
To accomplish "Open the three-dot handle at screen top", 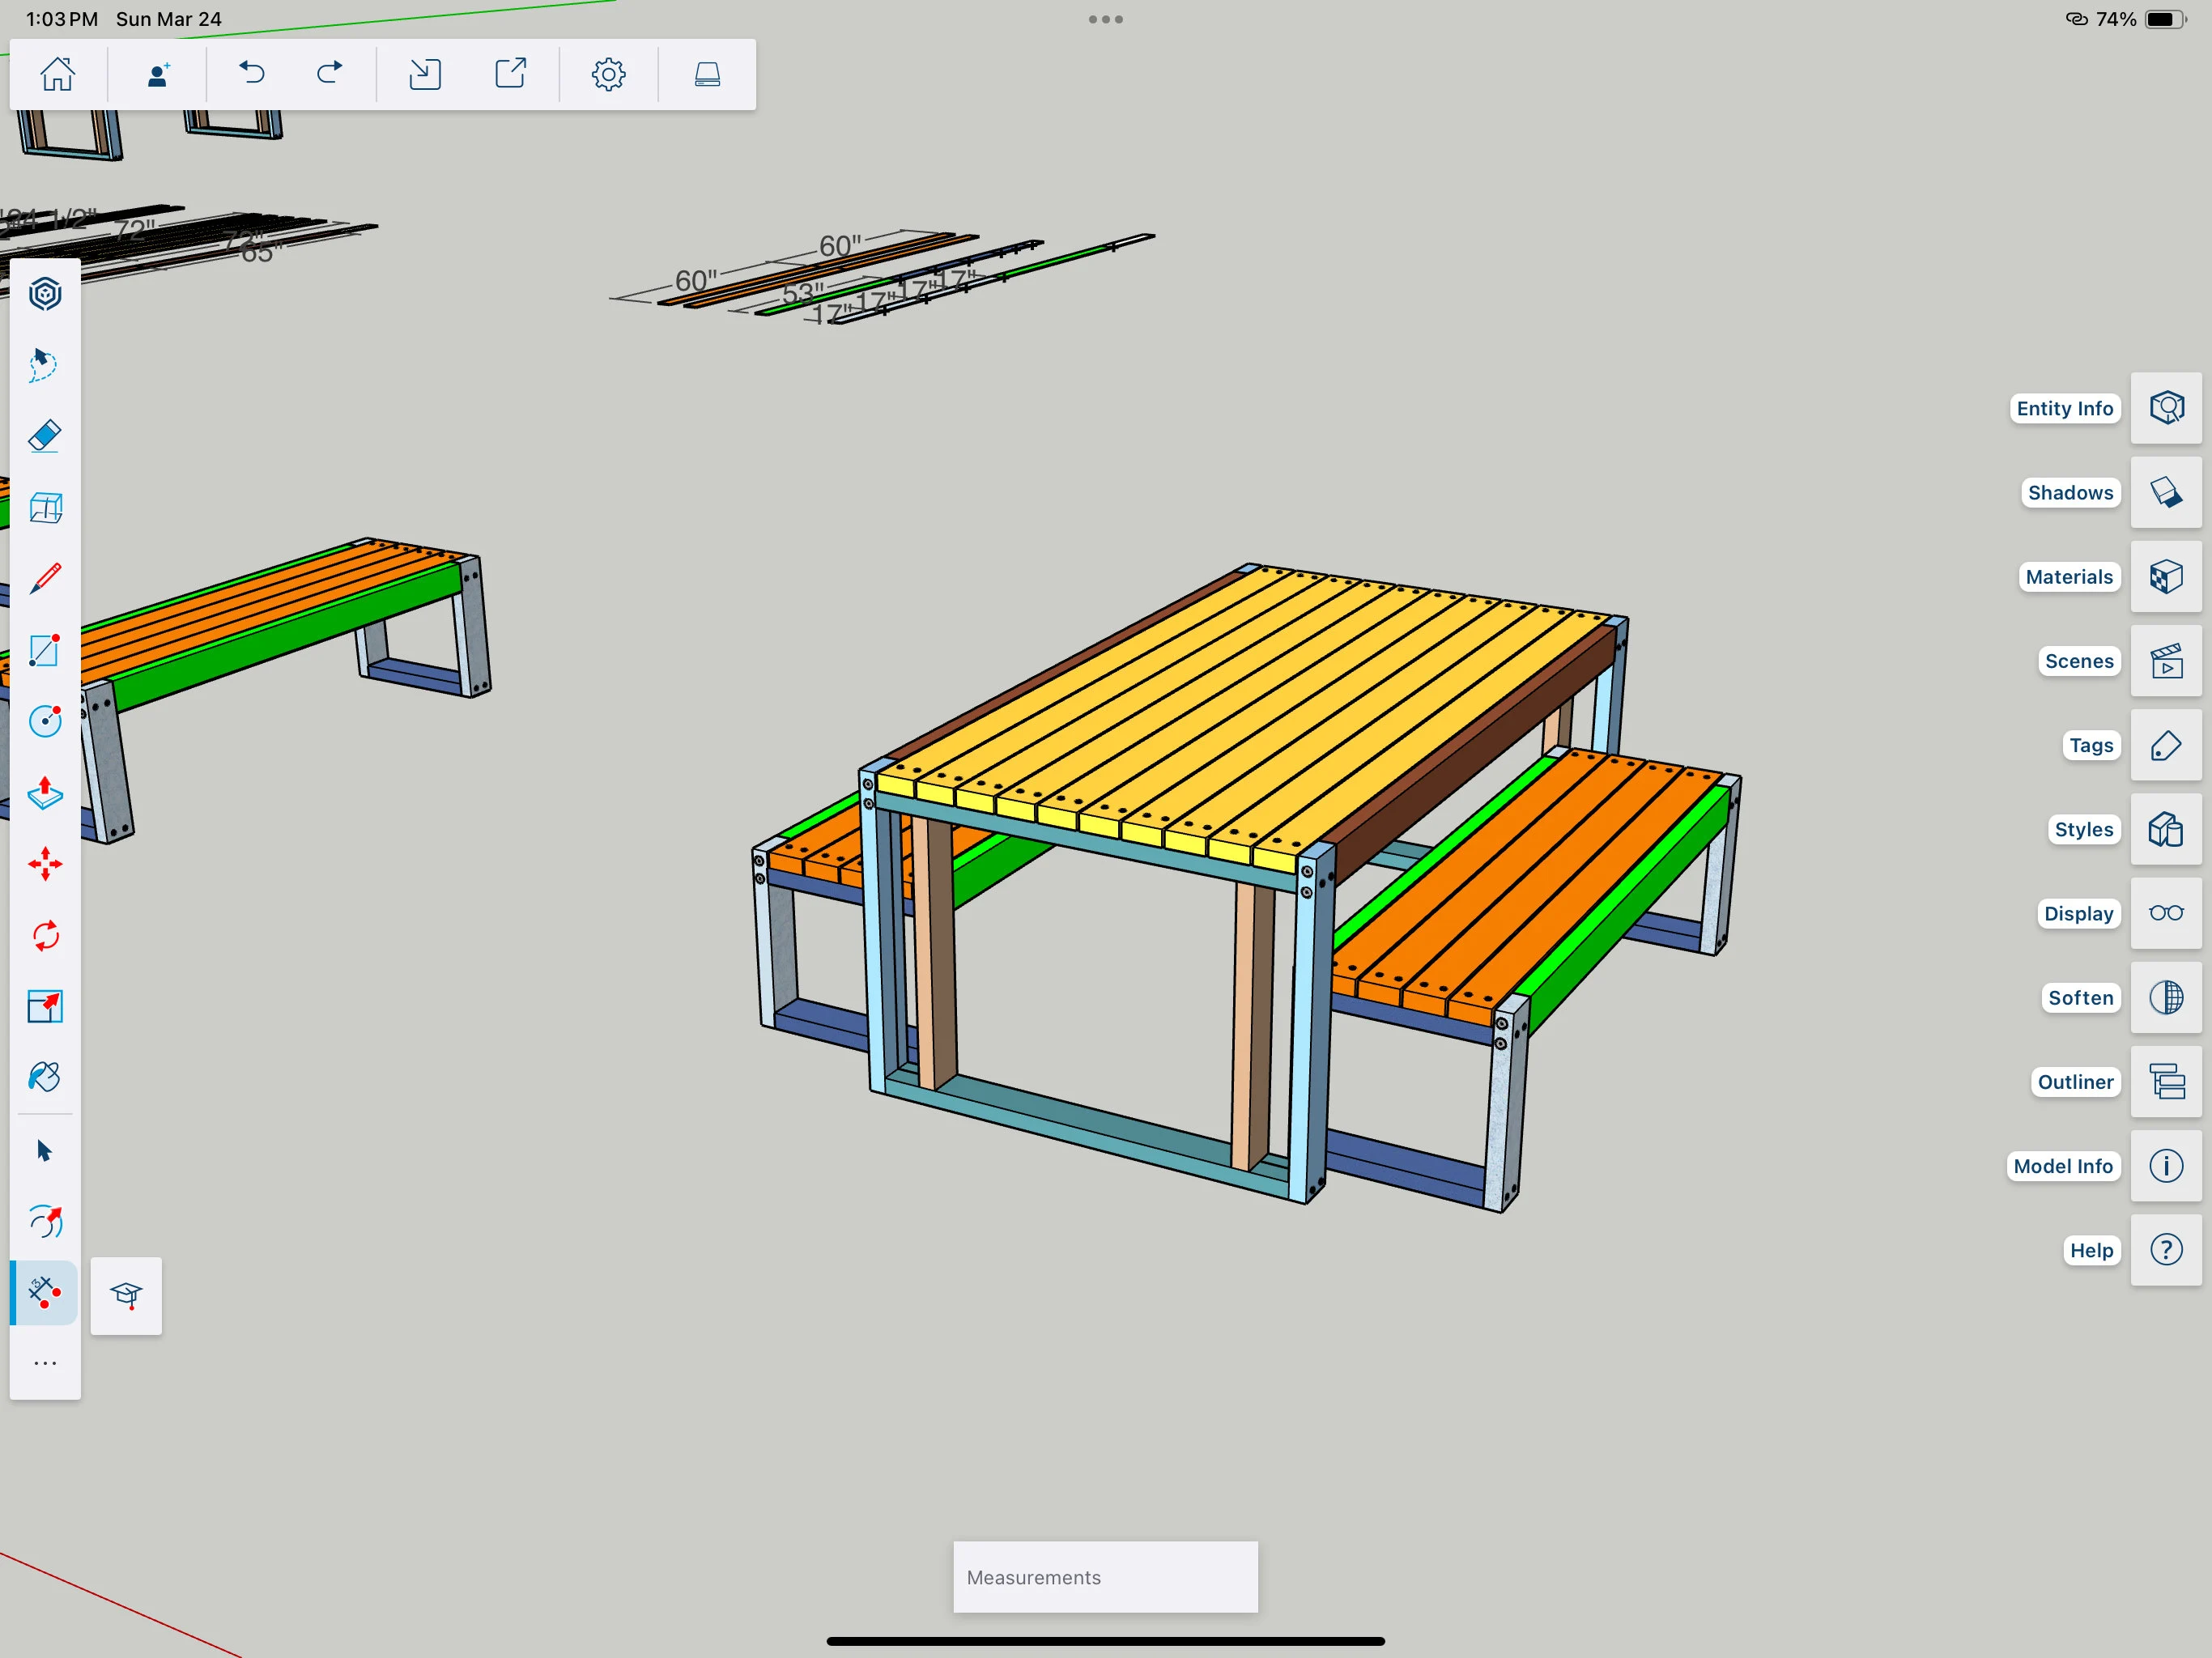I will tap(1104, 19).
